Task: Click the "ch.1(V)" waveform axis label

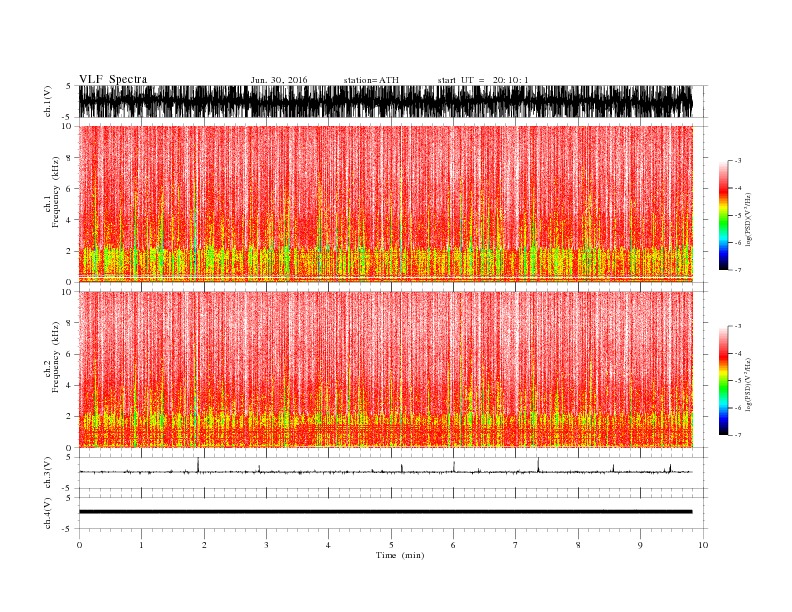Action: point(48,101)
